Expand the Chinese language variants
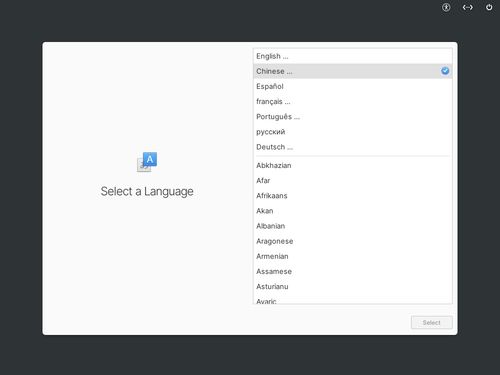The width and height of the screenshot is (500, 375). pyautogui.click(x=353, y=71)
